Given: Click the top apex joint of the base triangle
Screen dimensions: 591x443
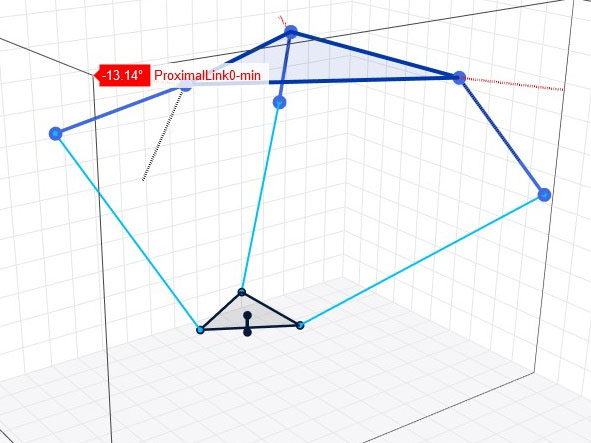Looking at the screenshot, I should point(291,32).
